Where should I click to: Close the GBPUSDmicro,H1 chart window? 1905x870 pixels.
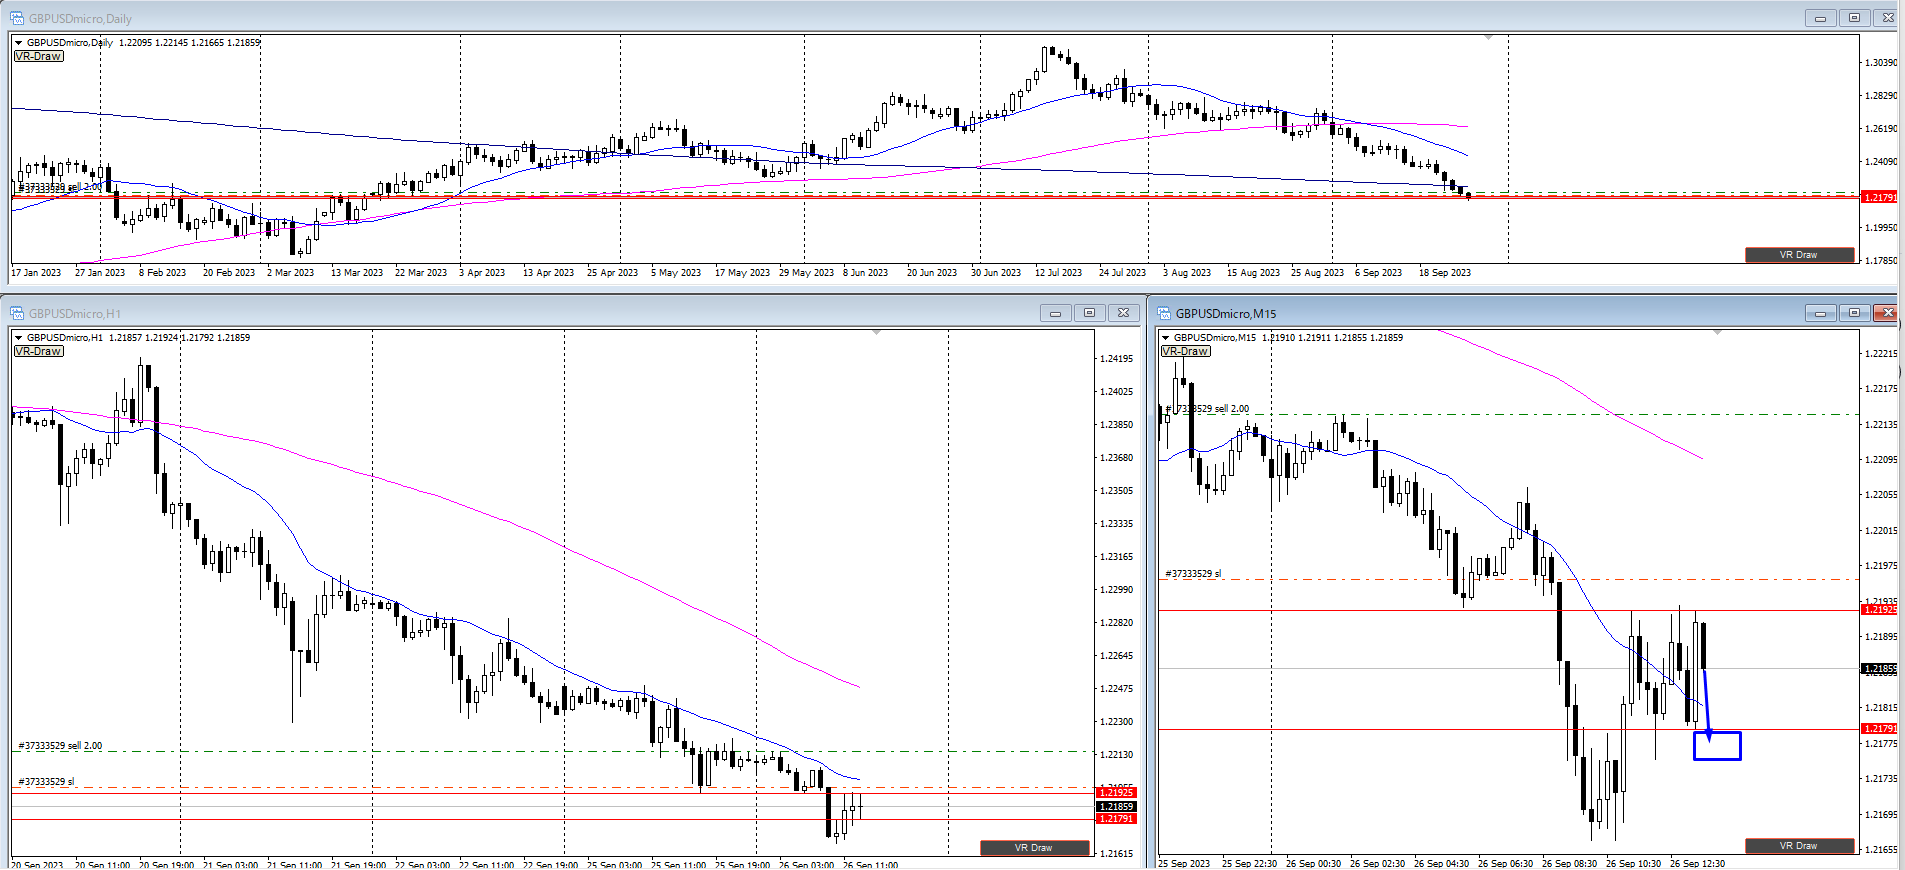pos(1123,313)
